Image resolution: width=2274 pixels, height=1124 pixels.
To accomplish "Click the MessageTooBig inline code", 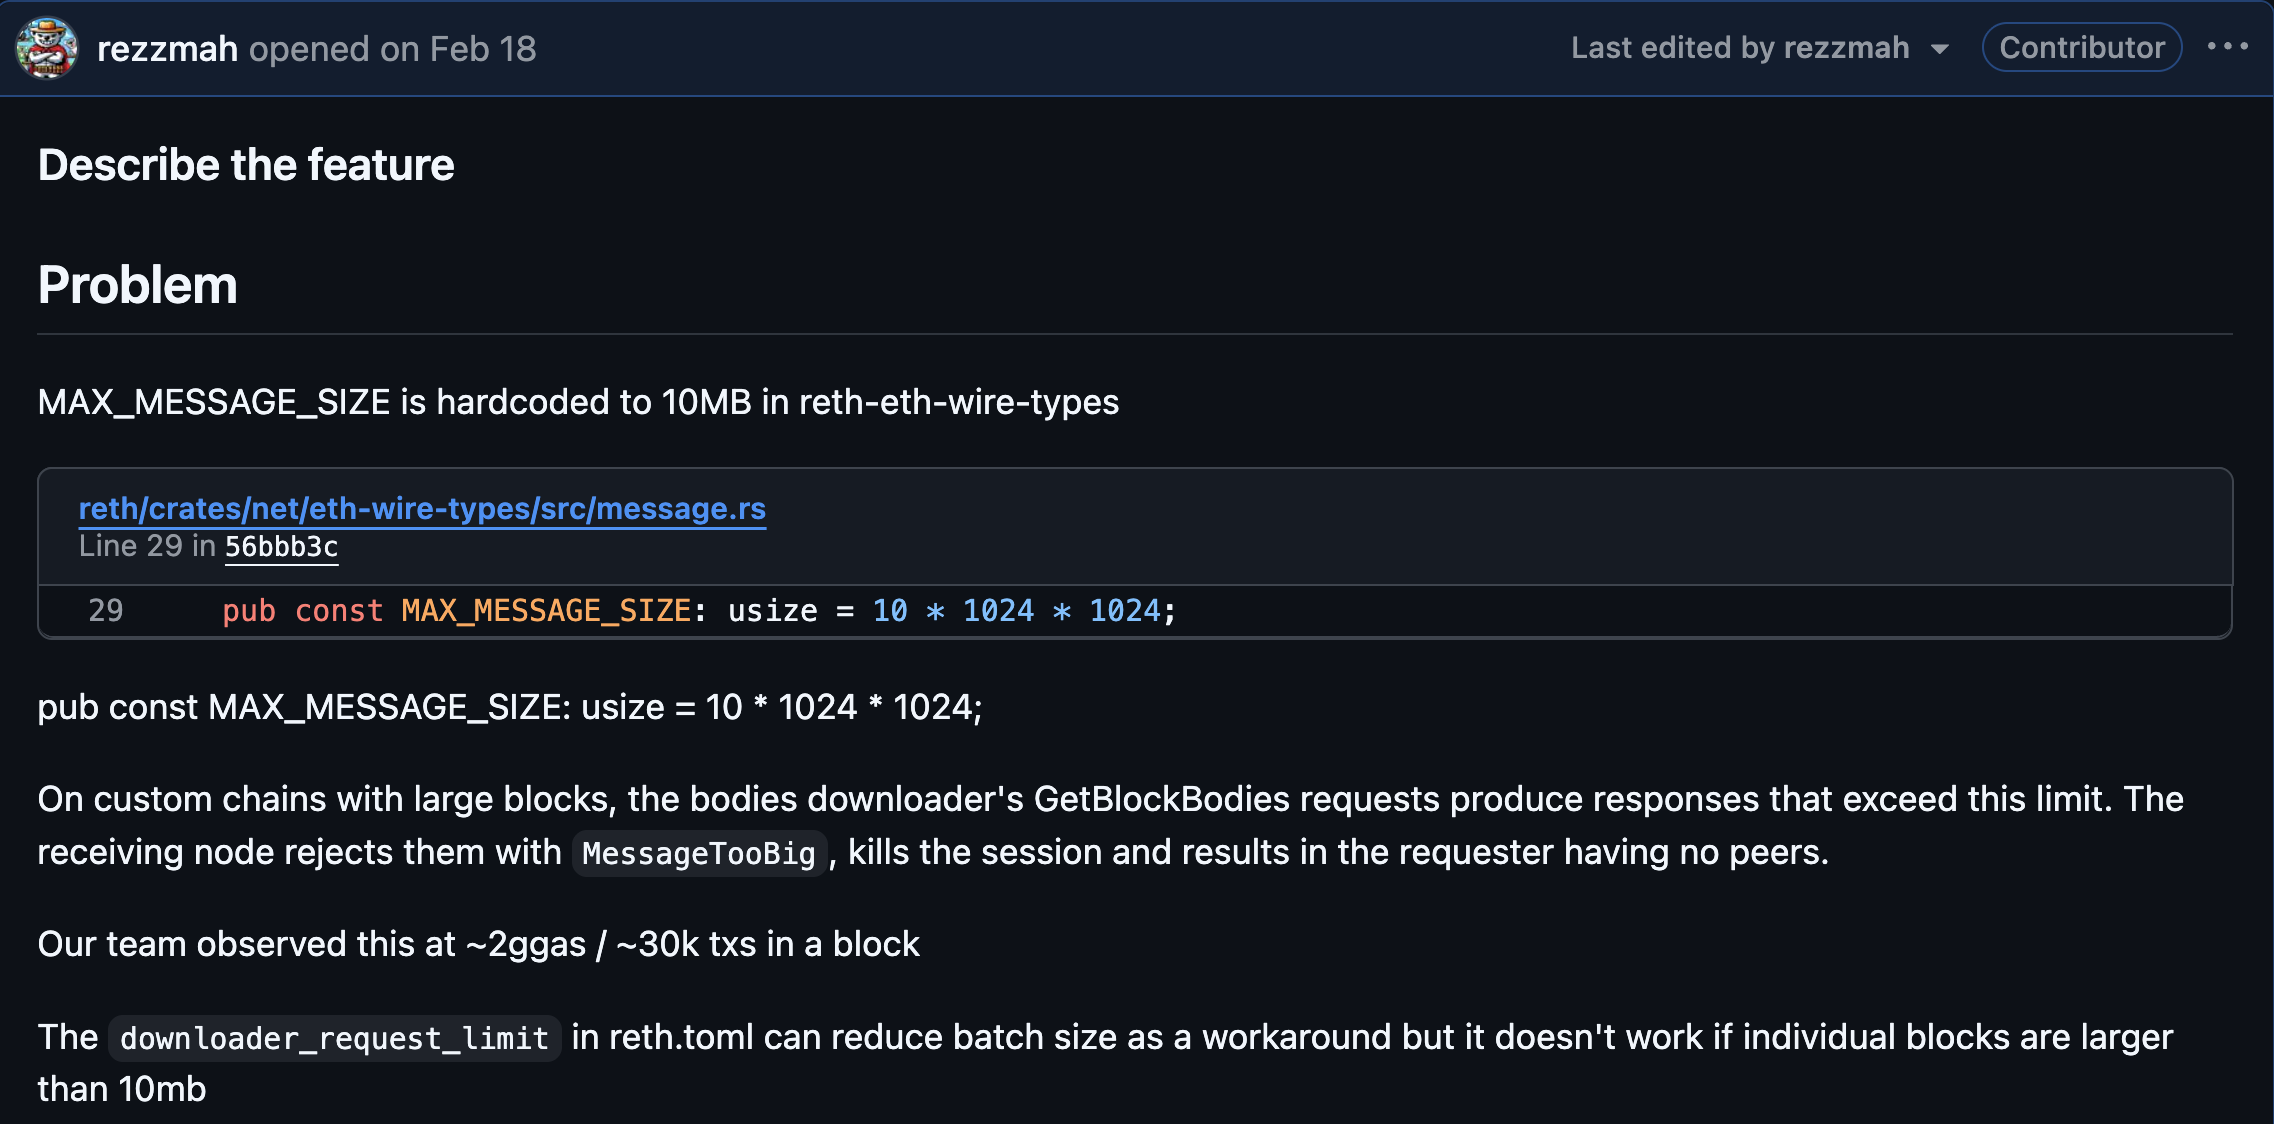I will 699,853.
